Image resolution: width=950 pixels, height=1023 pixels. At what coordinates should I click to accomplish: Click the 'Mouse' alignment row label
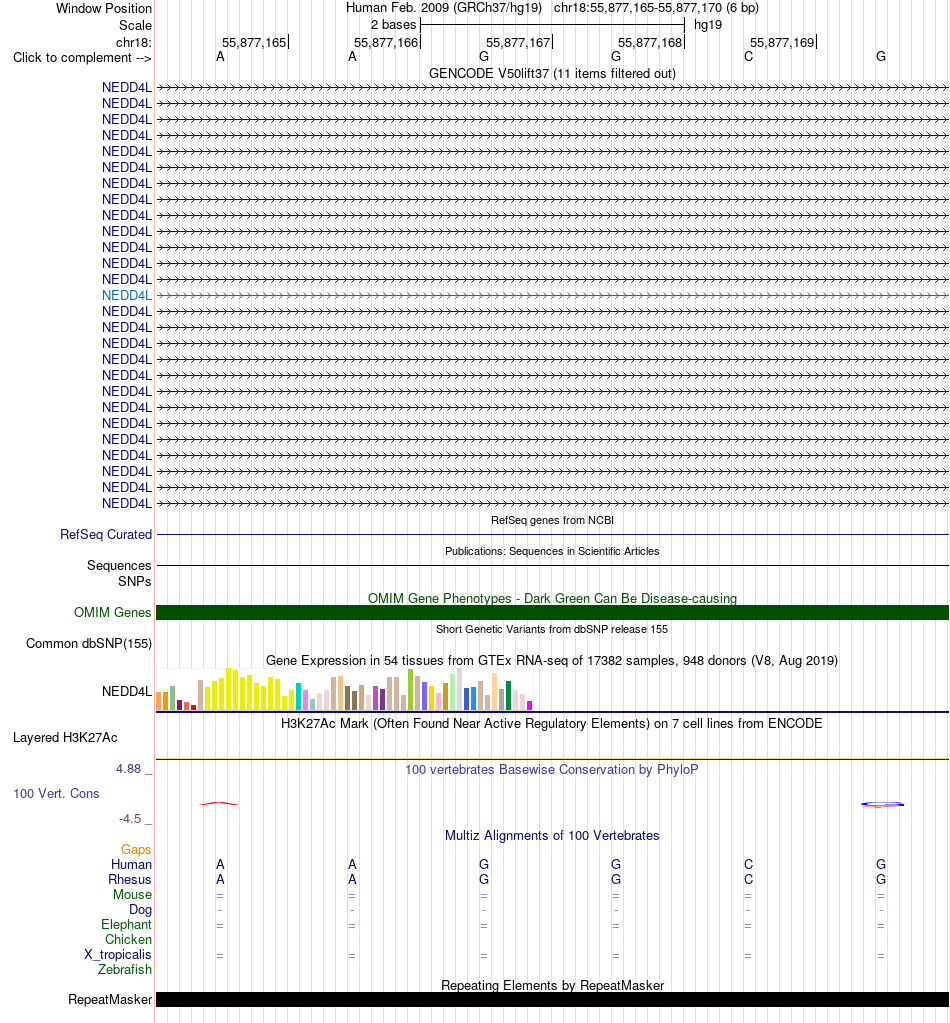click(132, 894)
